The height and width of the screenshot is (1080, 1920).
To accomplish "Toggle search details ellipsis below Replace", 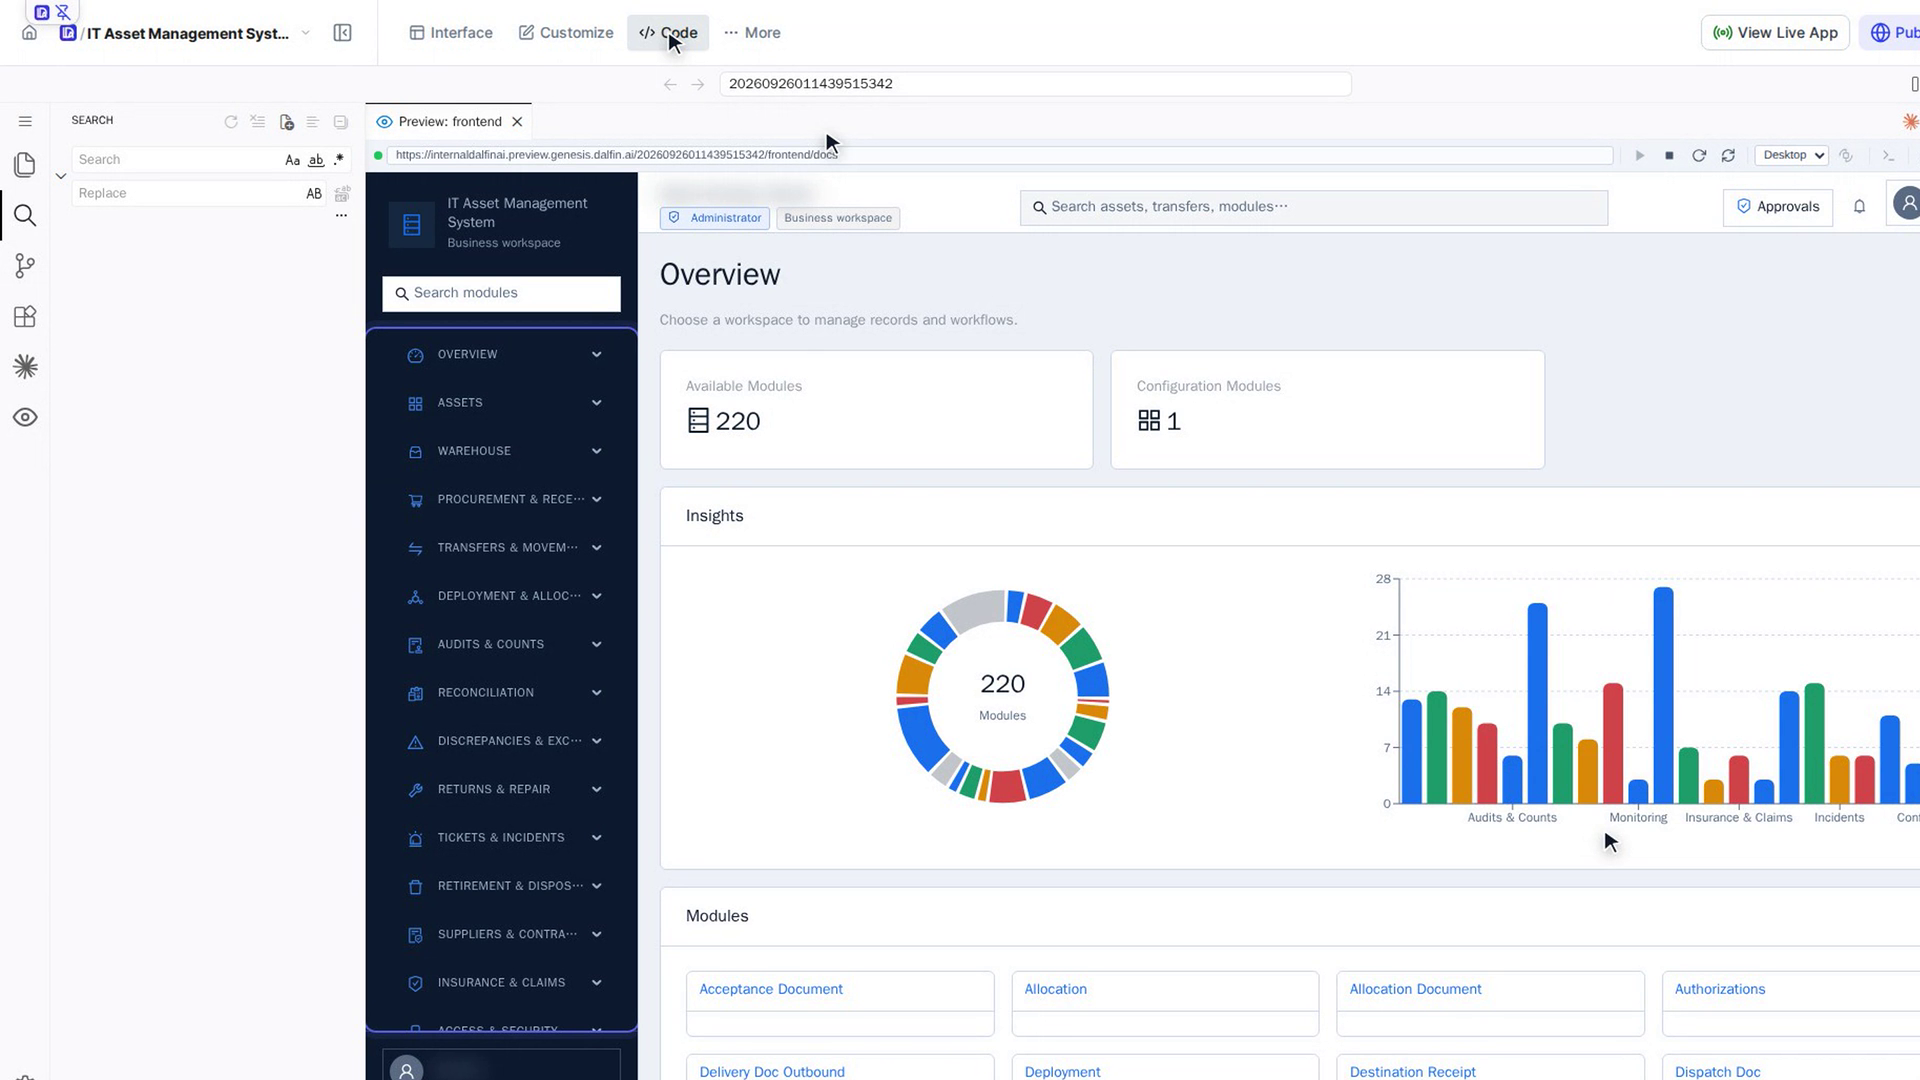I will pyautogui.click(x=341, y=215).
